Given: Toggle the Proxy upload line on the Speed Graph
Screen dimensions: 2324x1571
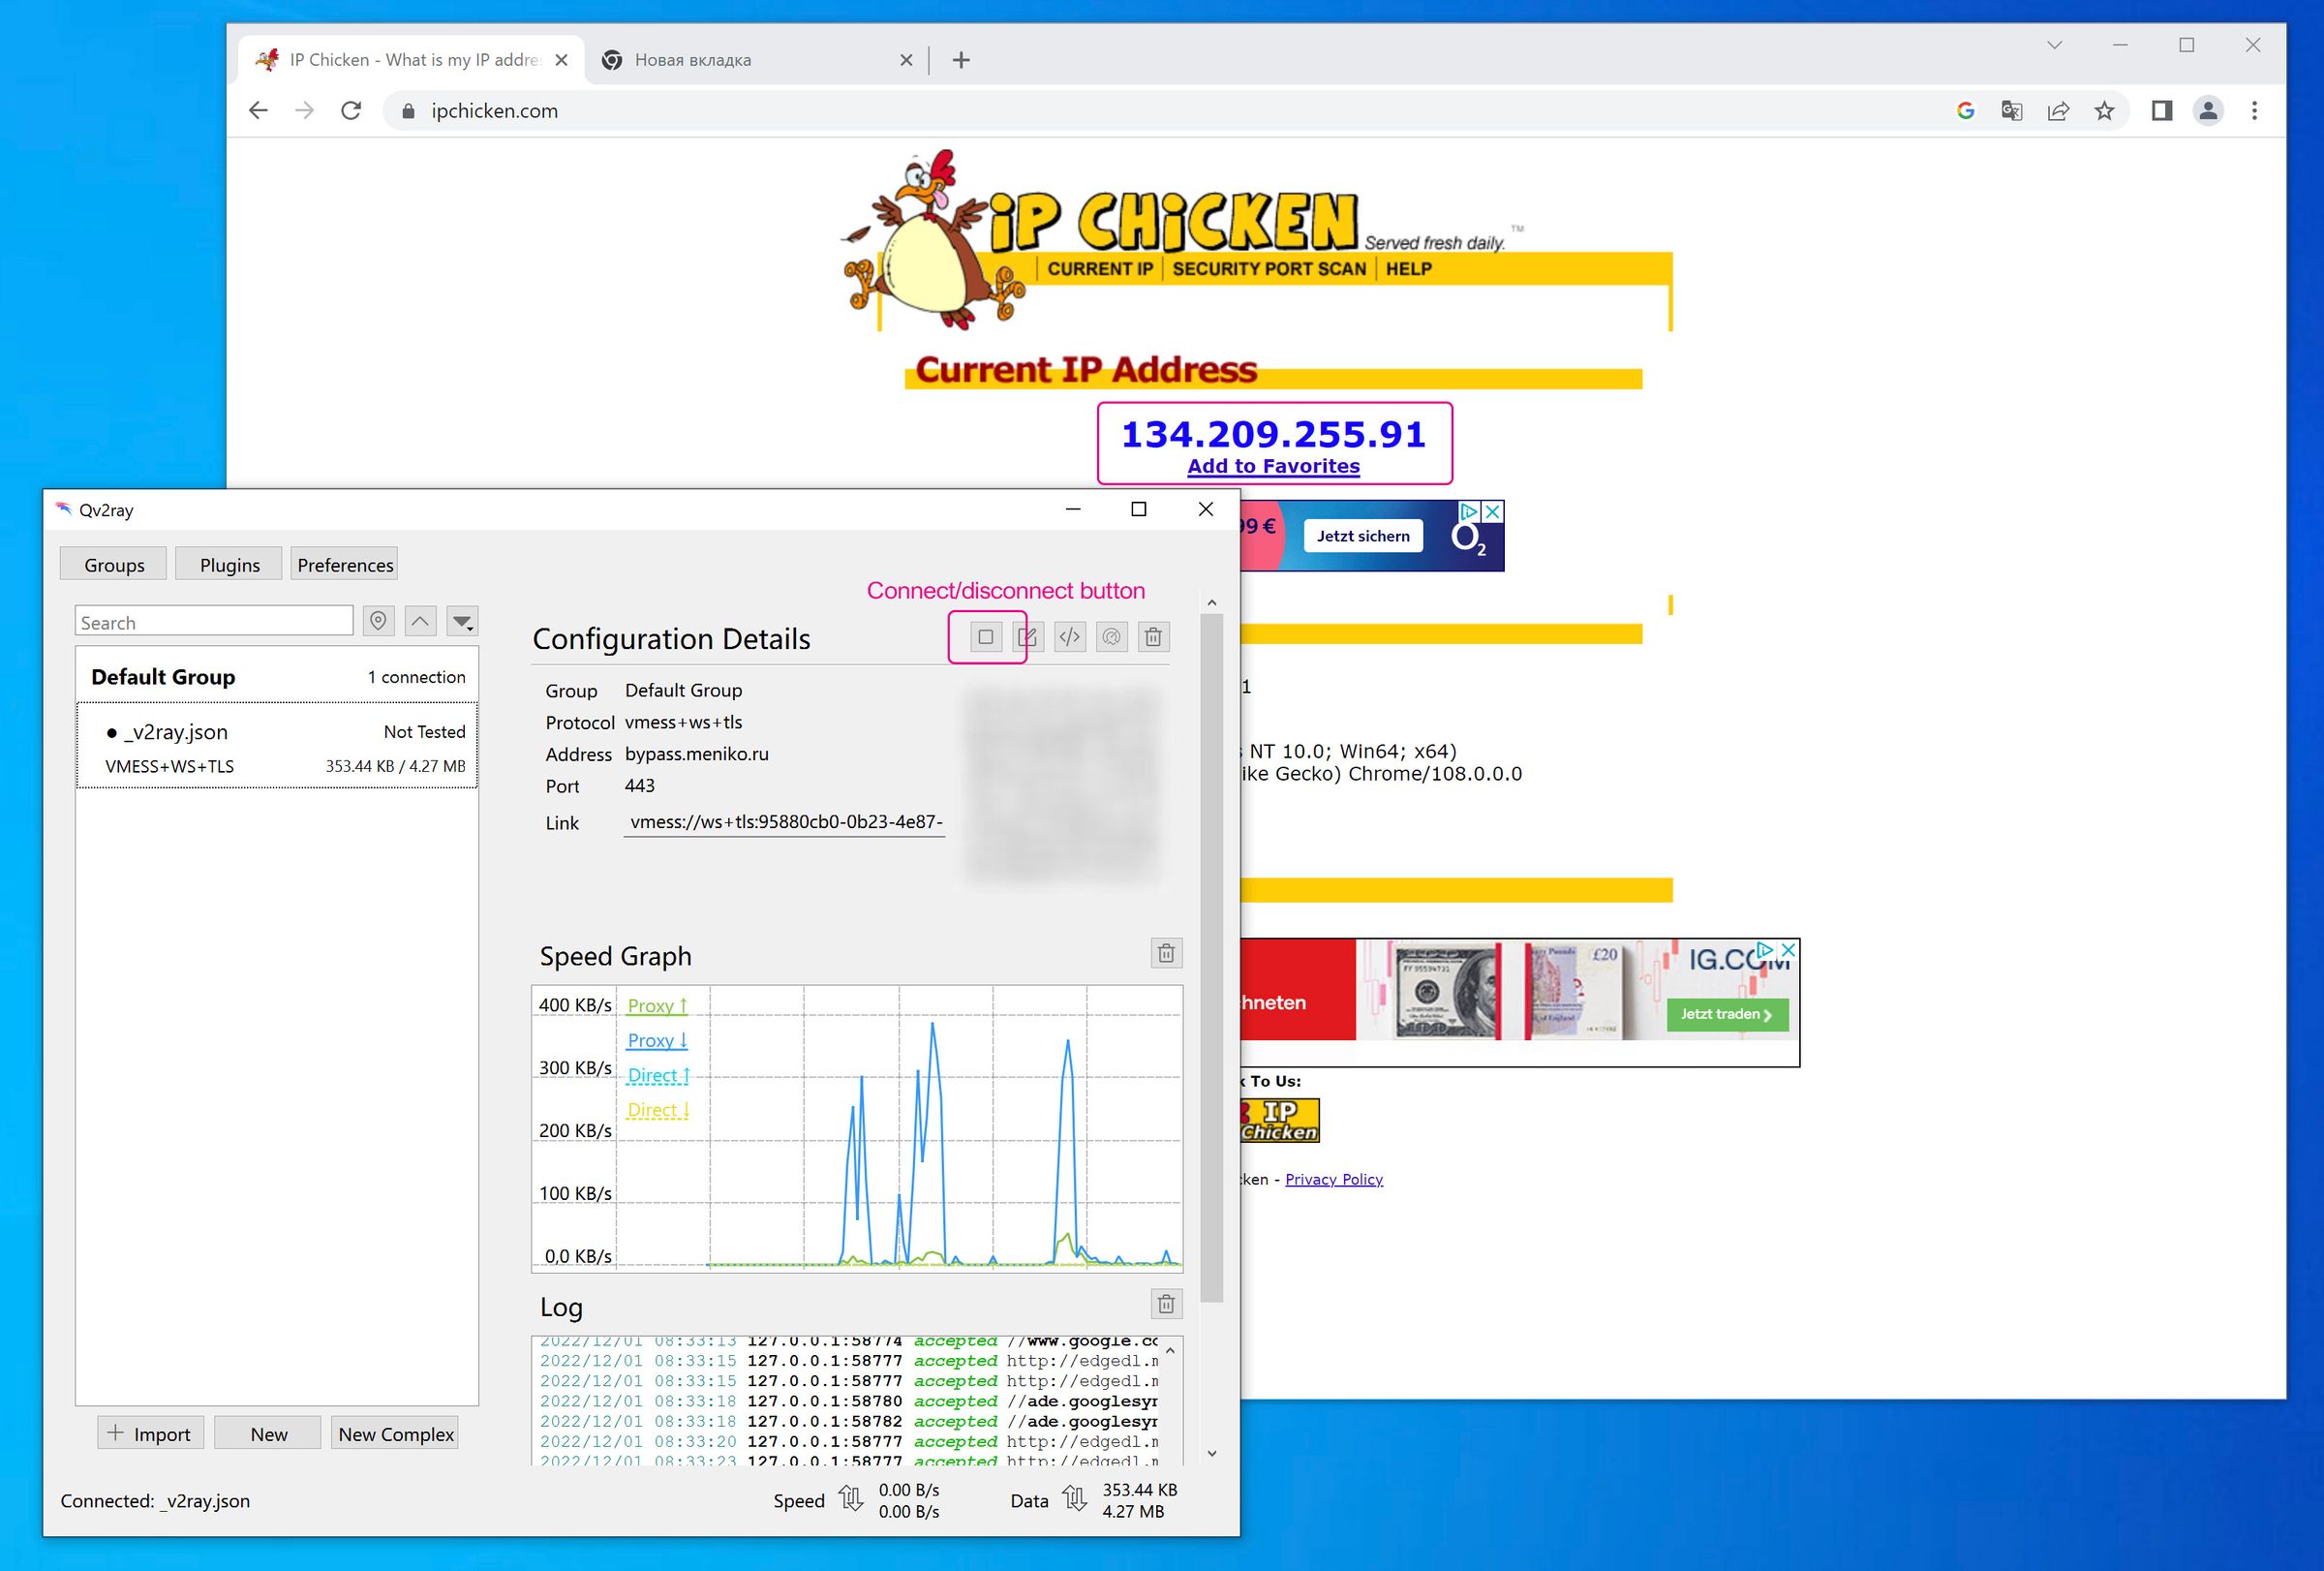Looking at the screenshot, I should point(656,1004).
